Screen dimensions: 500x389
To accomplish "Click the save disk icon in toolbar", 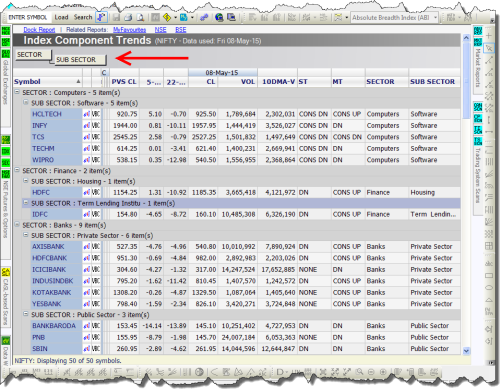I will pyautogui.click(x=116, y=17).
